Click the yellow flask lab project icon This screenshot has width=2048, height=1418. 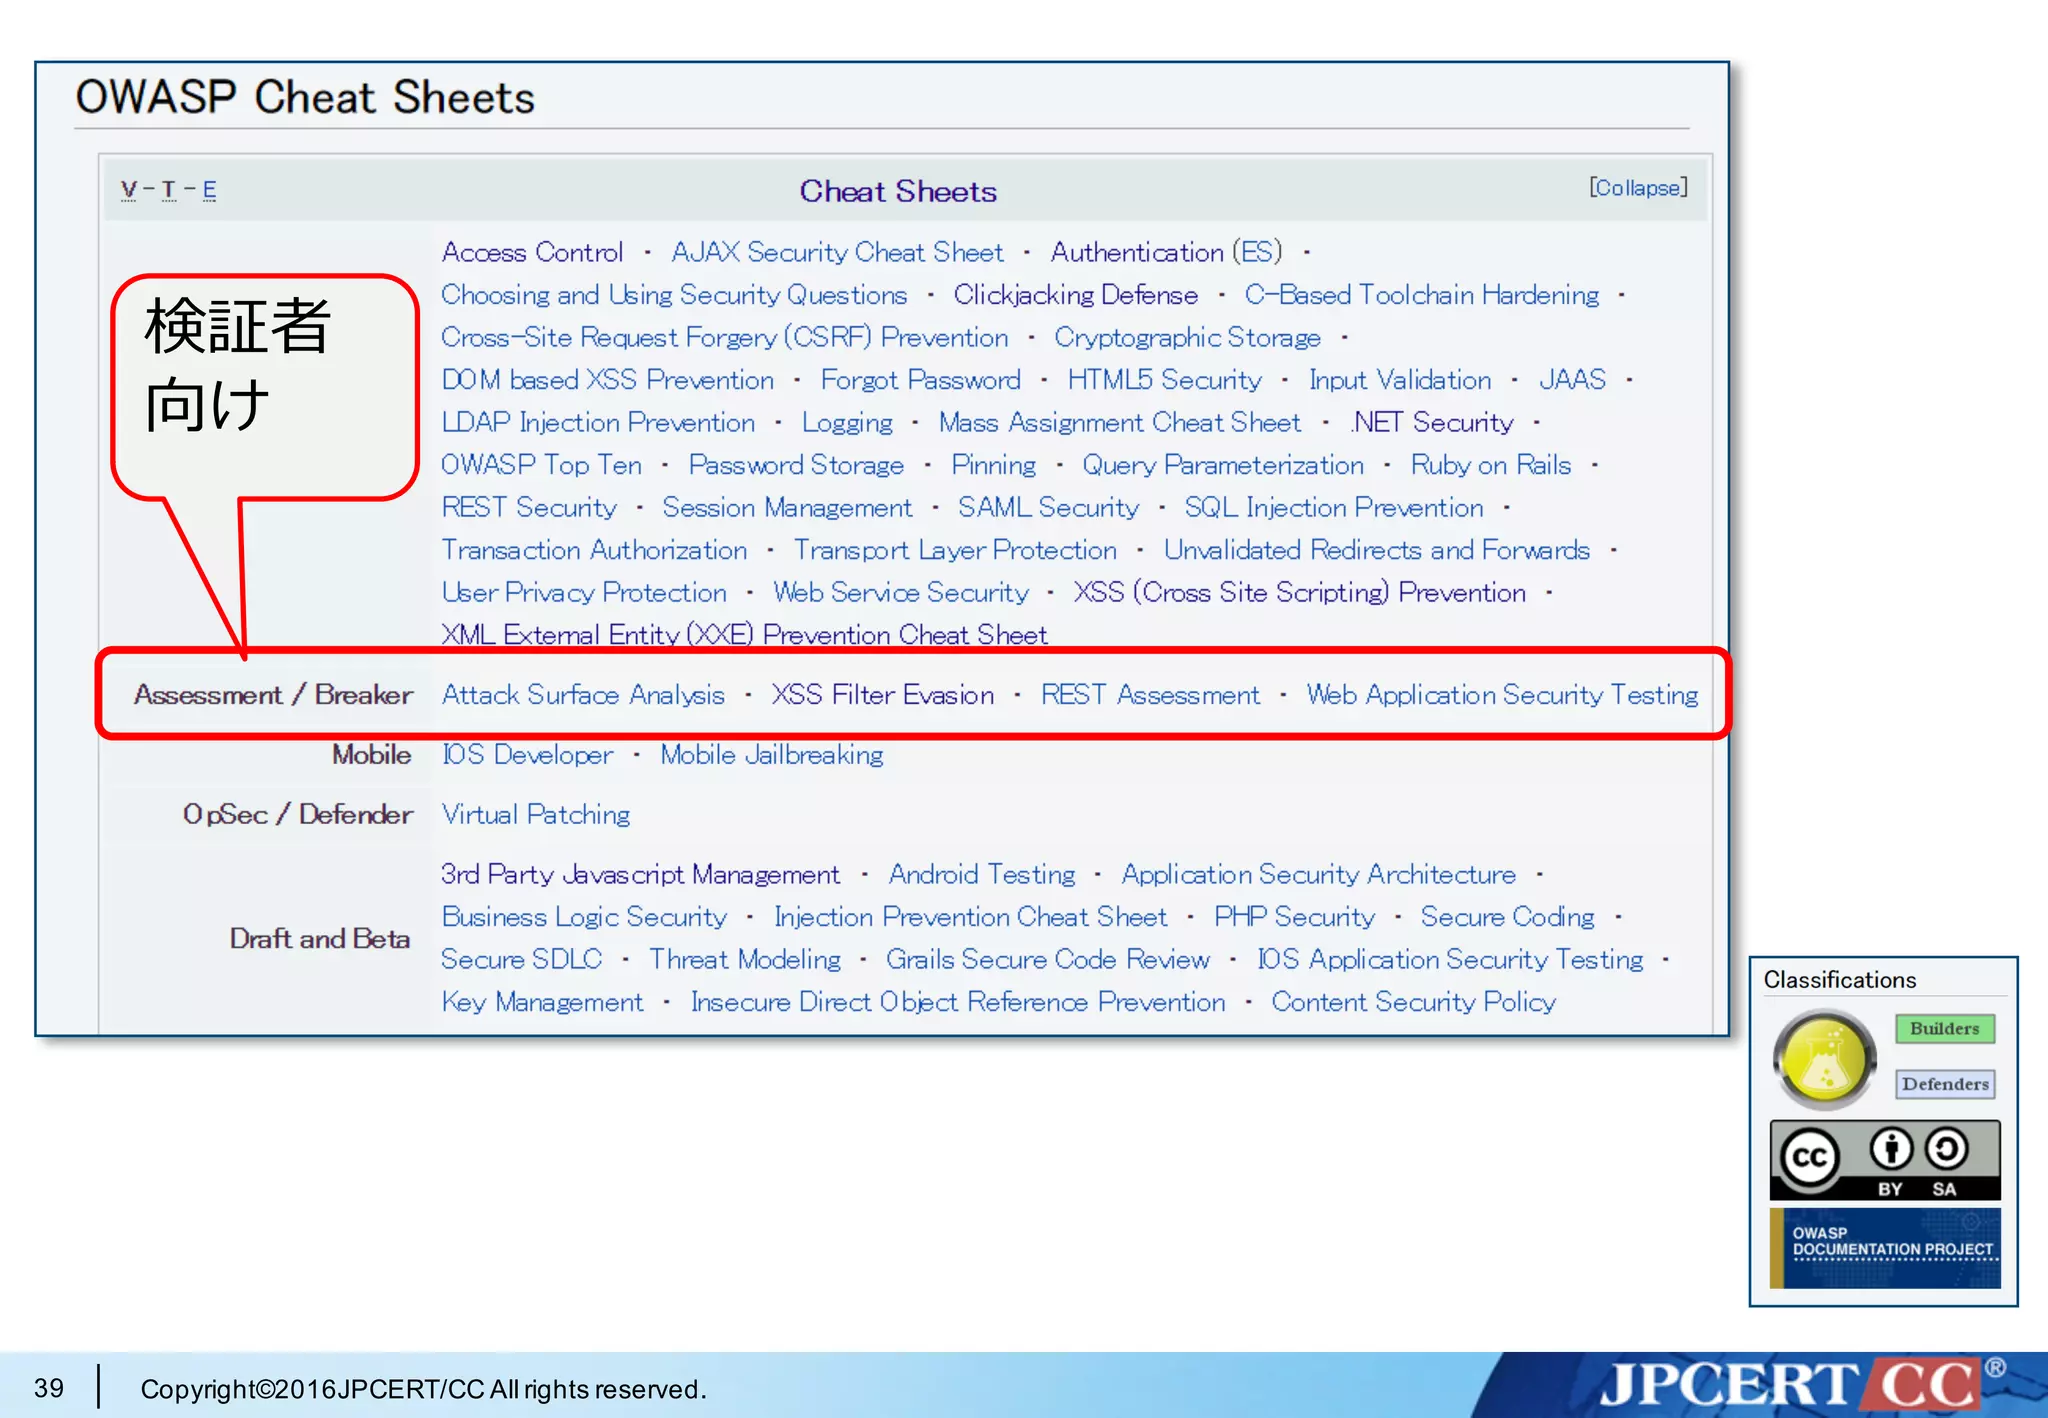pyautogui.click(x=1824, y=1059)
